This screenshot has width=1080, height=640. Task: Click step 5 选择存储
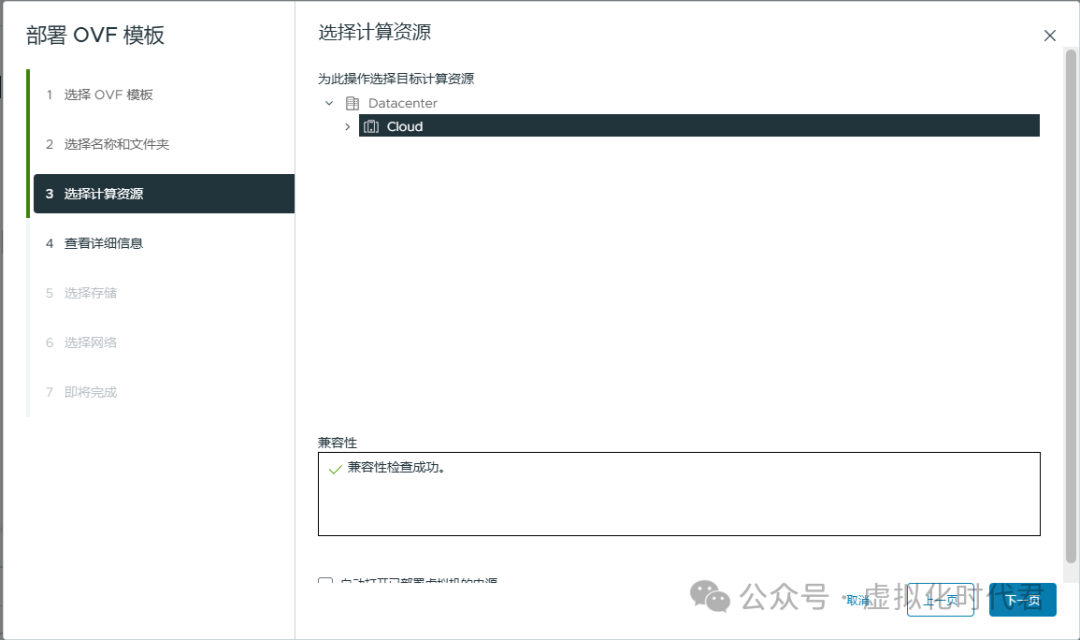pos(89,292)
